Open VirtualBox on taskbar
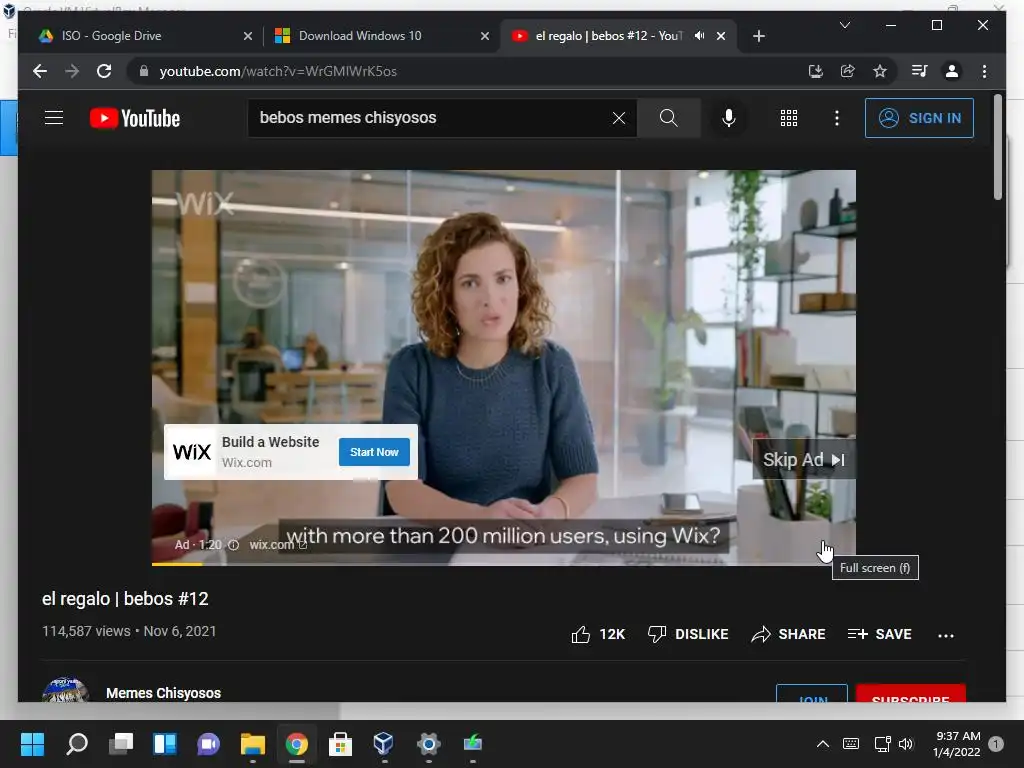 [x=384, y=744]
